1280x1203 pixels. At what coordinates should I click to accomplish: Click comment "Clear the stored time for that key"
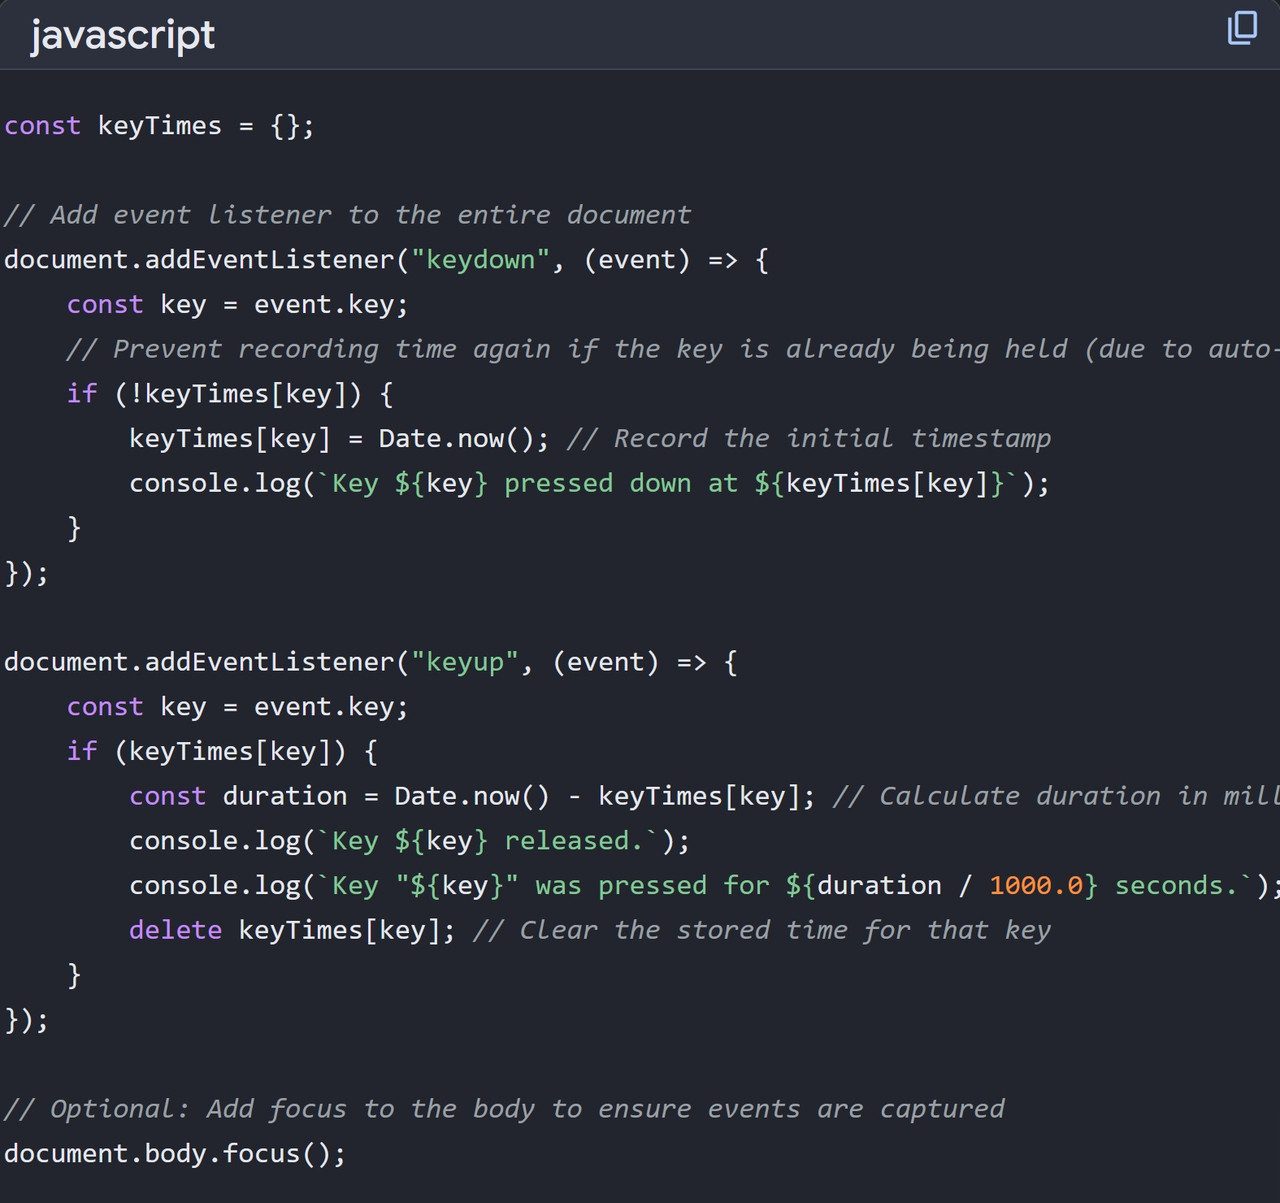click(x=762, y=931)
